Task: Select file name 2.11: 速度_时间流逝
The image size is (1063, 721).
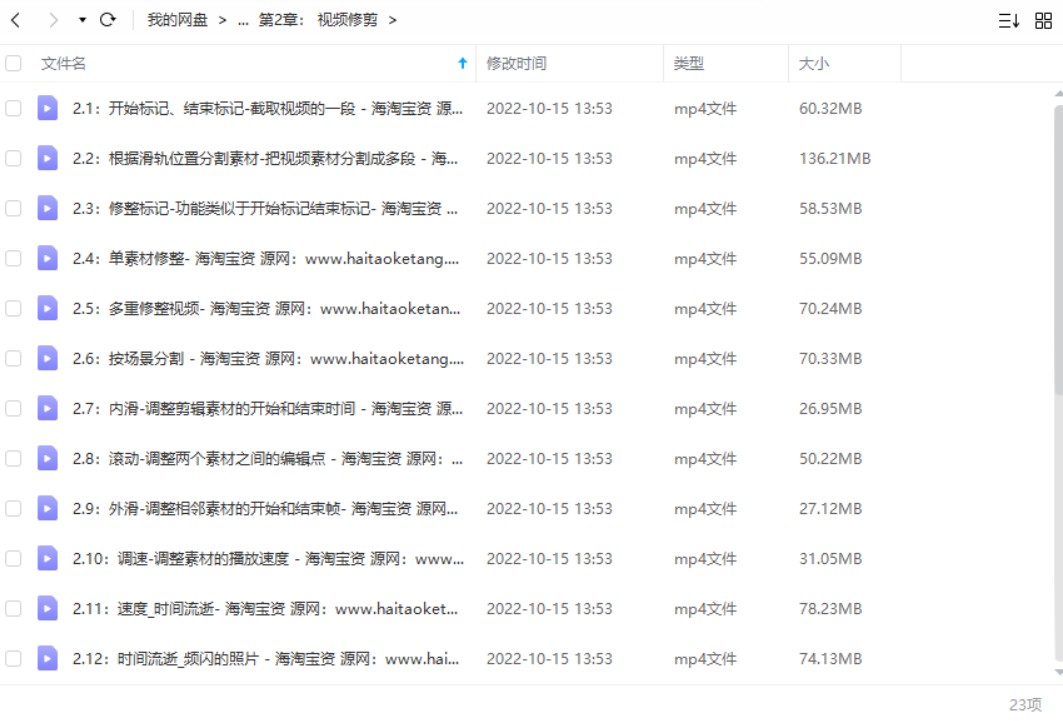Action: [x=265, y=609]
